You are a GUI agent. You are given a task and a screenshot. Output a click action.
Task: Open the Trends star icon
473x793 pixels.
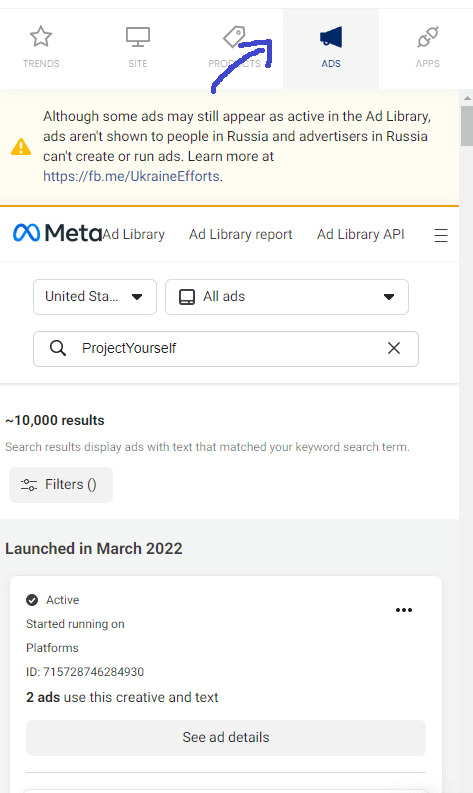click(x=41, y=36)
